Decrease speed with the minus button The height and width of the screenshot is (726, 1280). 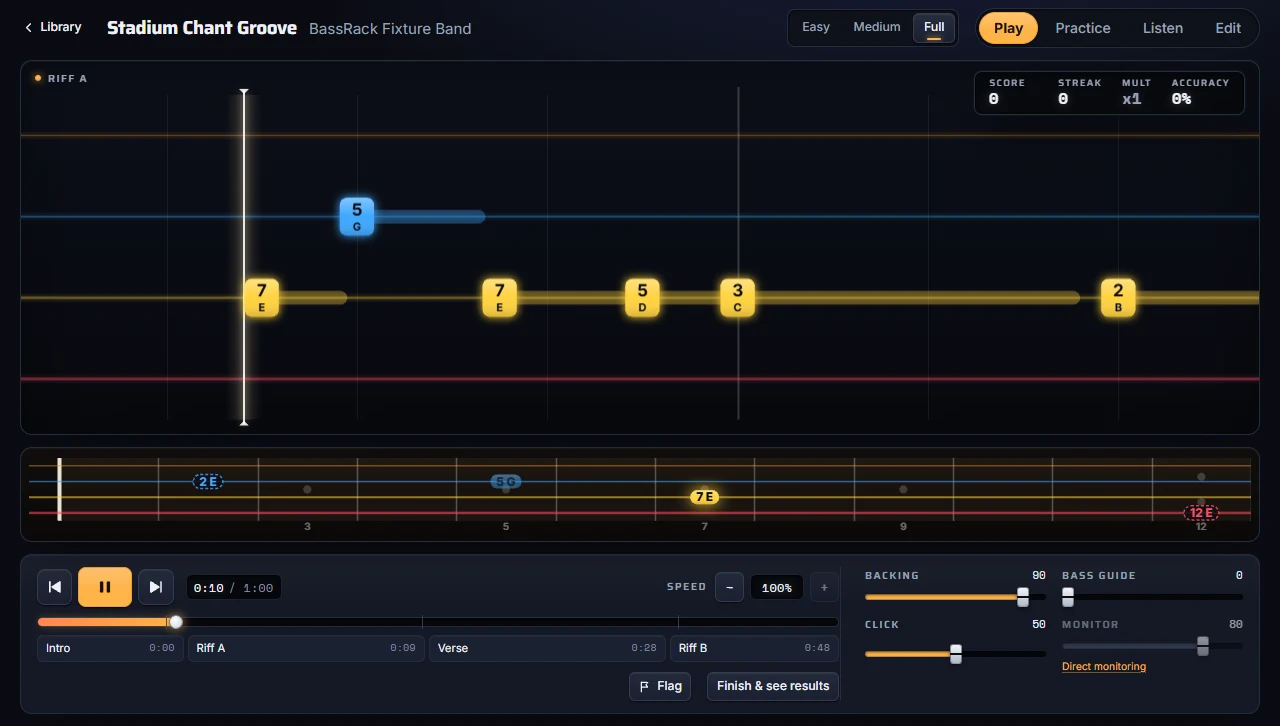pyautogui.click(x=729, y=587)
